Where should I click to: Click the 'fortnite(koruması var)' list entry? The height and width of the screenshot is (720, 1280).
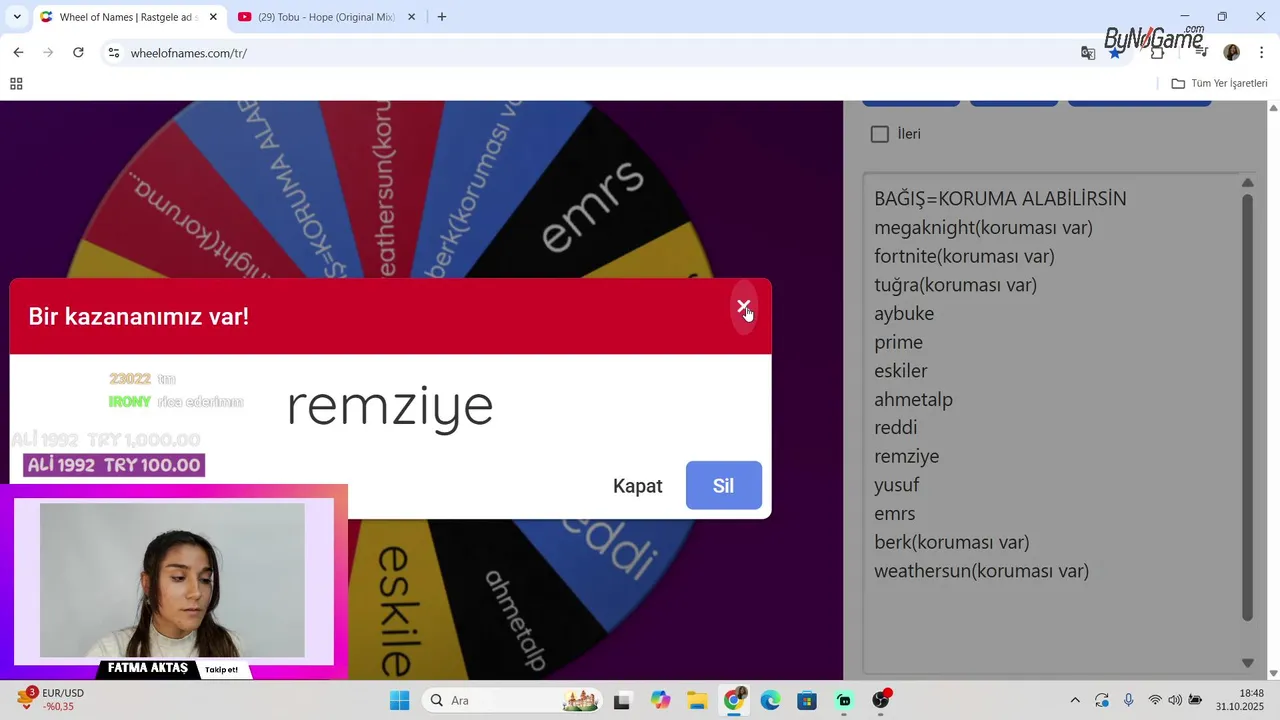click(x=964, y=256)
